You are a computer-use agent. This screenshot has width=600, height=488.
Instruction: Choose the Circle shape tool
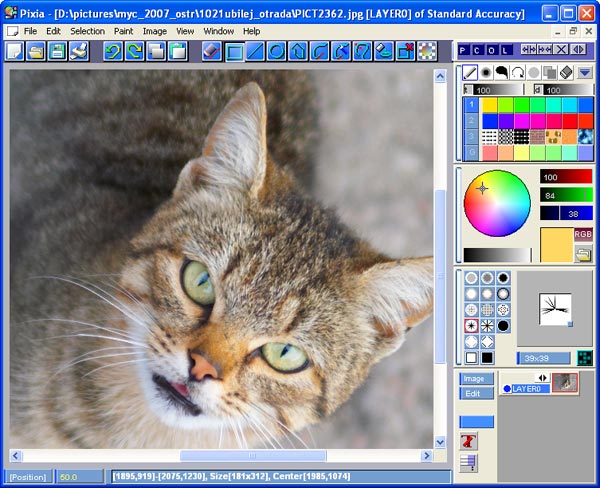(x=276, y=52)
